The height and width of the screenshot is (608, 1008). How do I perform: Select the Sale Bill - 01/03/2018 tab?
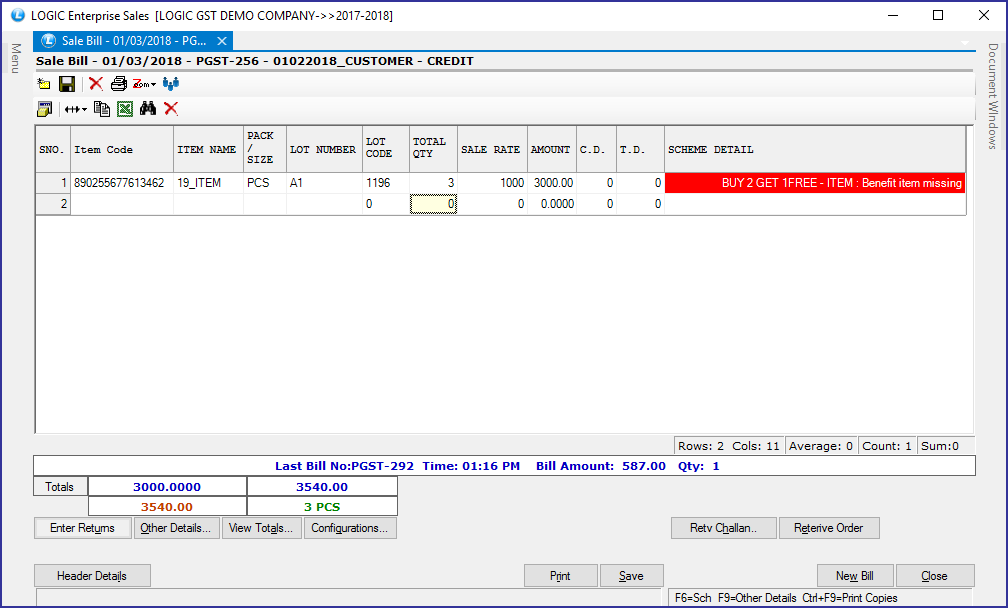134,41
